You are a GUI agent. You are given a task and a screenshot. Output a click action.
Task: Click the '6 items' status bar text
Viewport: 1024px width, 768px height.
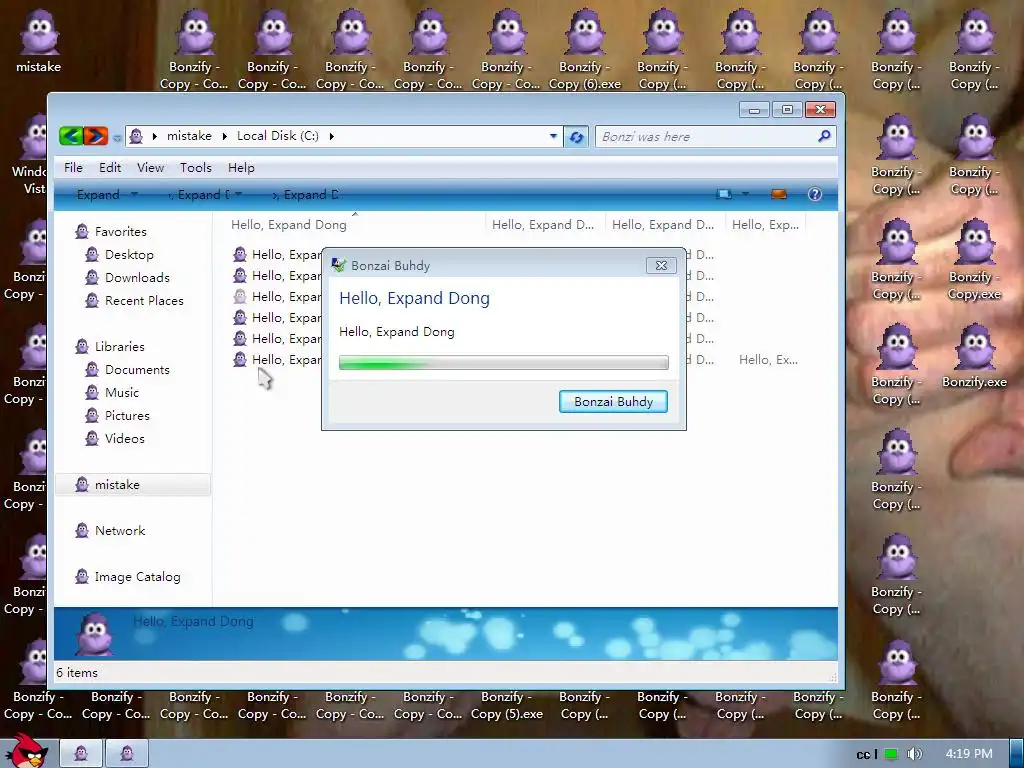77,673
